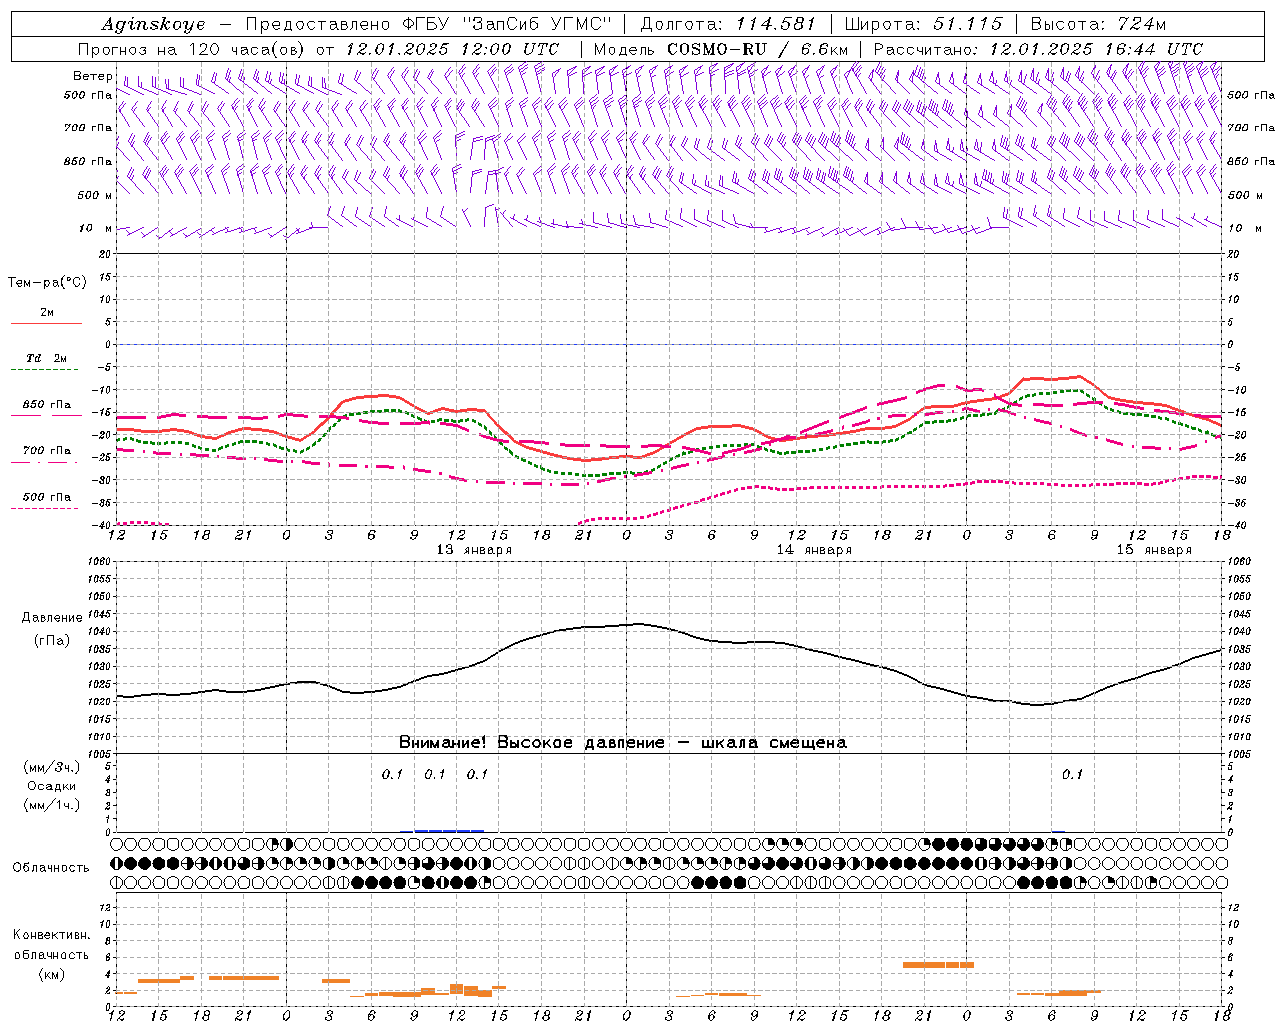Click the "Осадки" precipitation label
The height and width of the screenshot is (1024, 1280).
click(x=52, y=786)
